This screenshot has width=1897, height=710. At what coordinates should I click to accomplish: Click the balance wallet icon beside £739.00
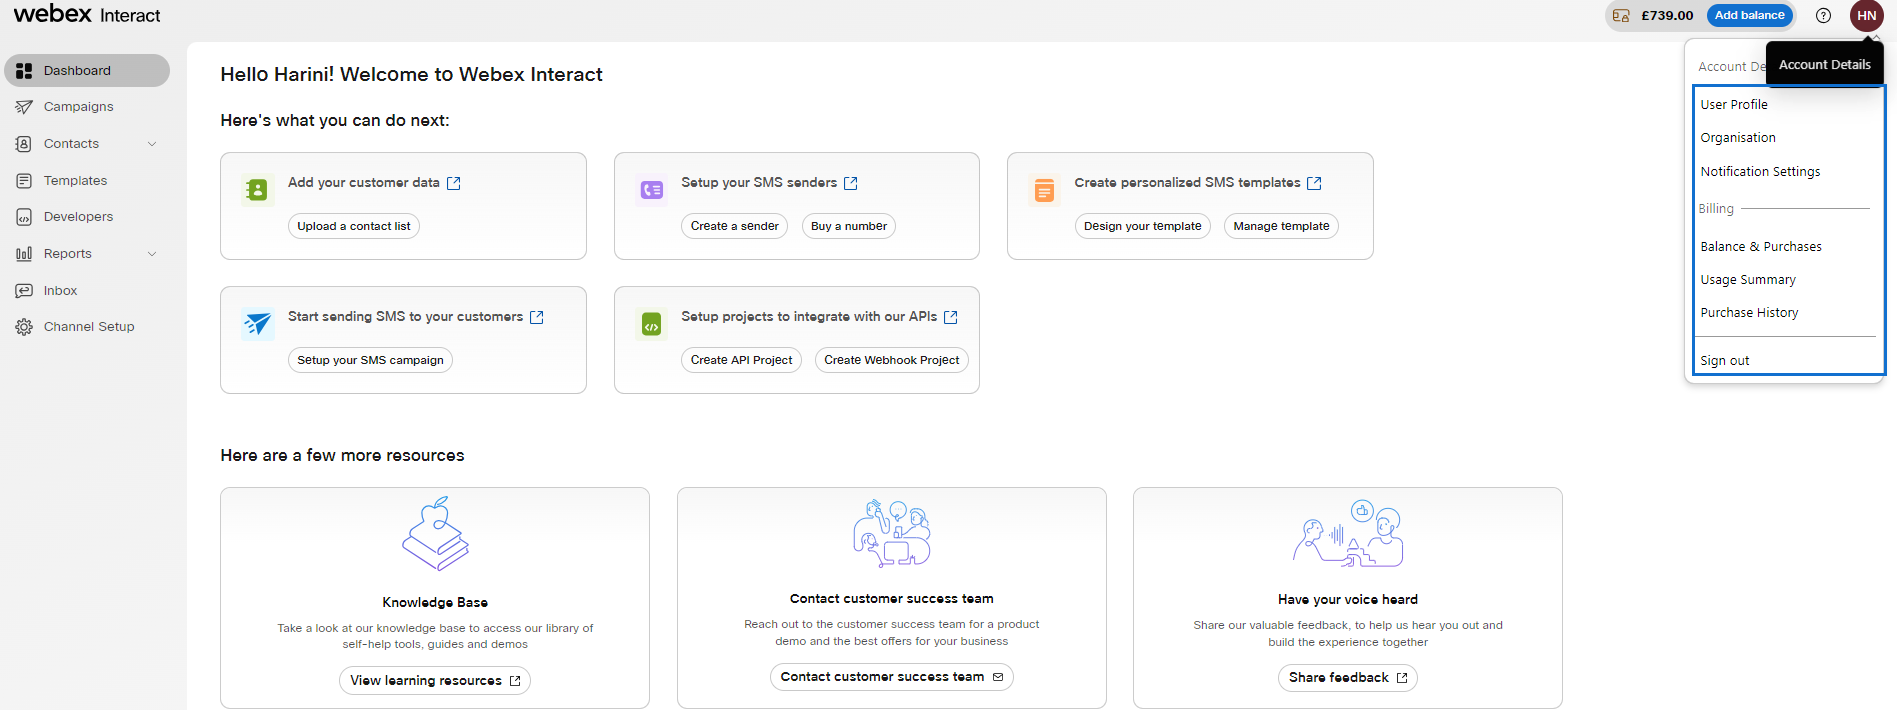pyautogui.click(x=1621, y=16)
